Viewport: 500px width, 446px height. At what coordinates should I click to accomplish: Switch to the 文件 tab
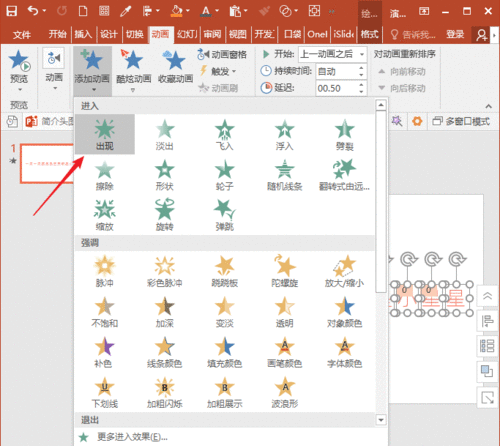pos(22,34)
